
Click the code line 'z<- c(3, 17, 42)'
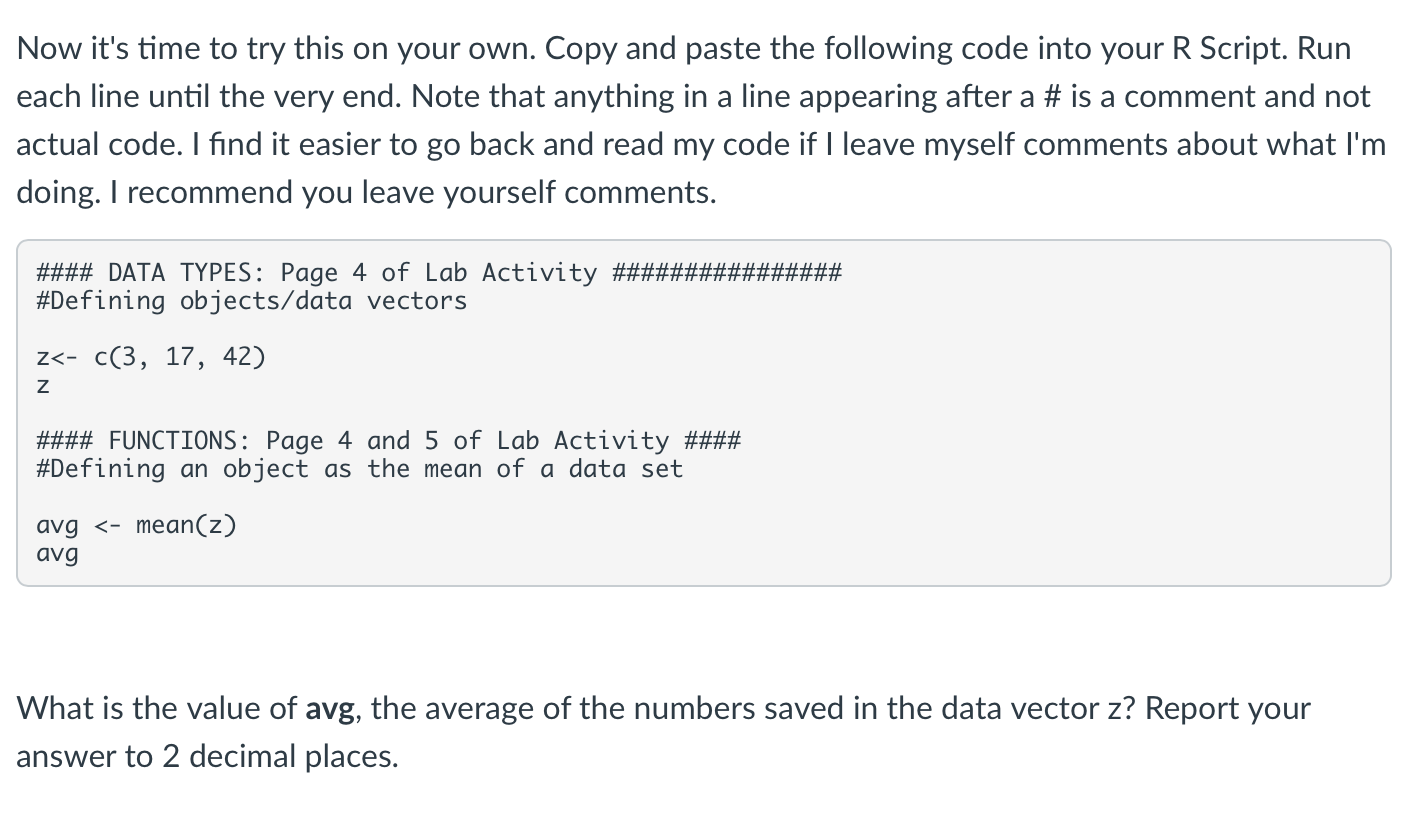(x=151, y=357)
